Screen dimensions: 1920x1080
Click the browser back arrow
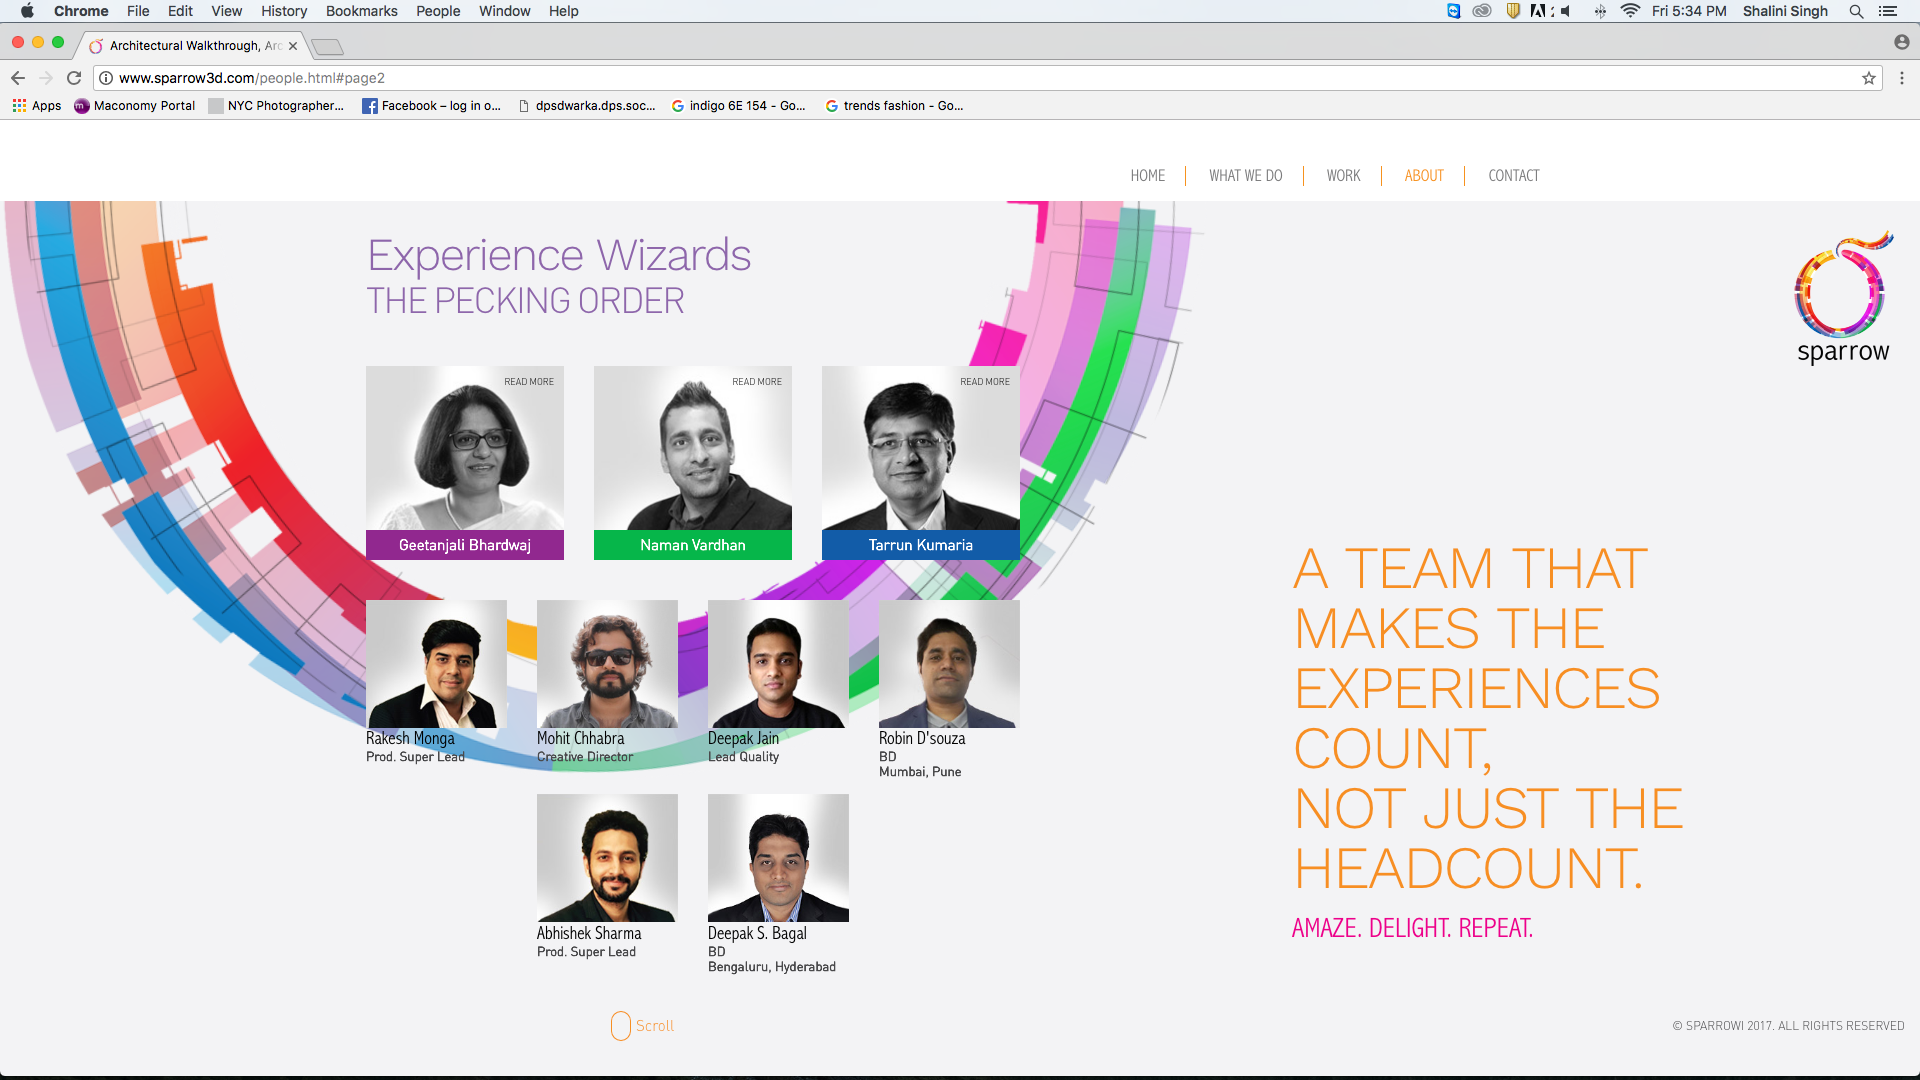[x=18, y=78]
